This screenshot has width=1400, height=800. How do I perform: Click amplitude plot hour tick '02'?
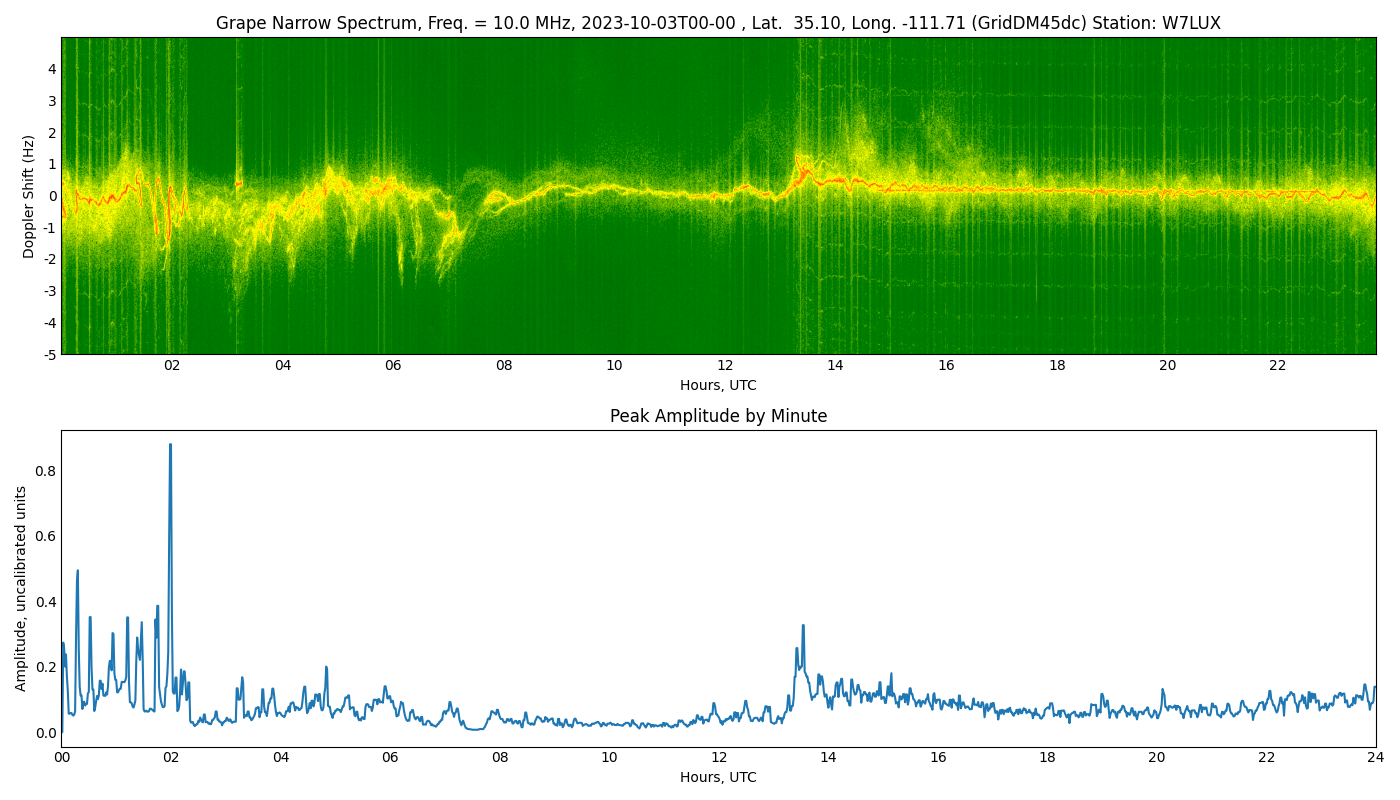(x=171, y=758)
